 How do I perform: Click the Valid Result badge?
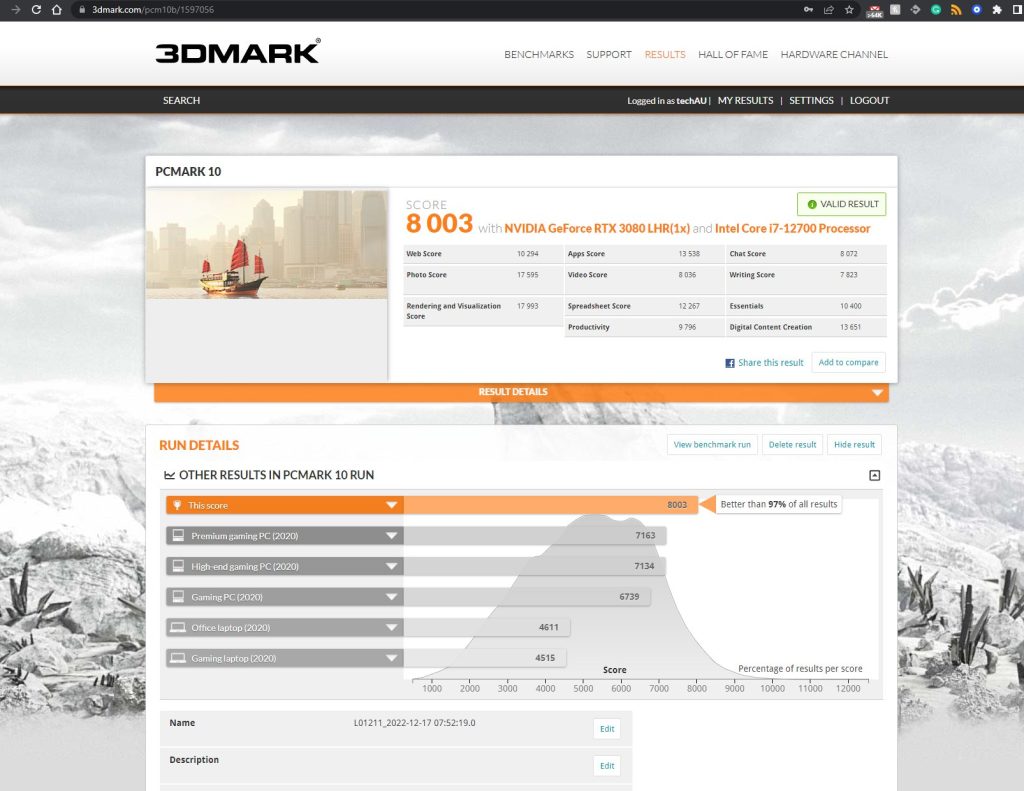841,204
